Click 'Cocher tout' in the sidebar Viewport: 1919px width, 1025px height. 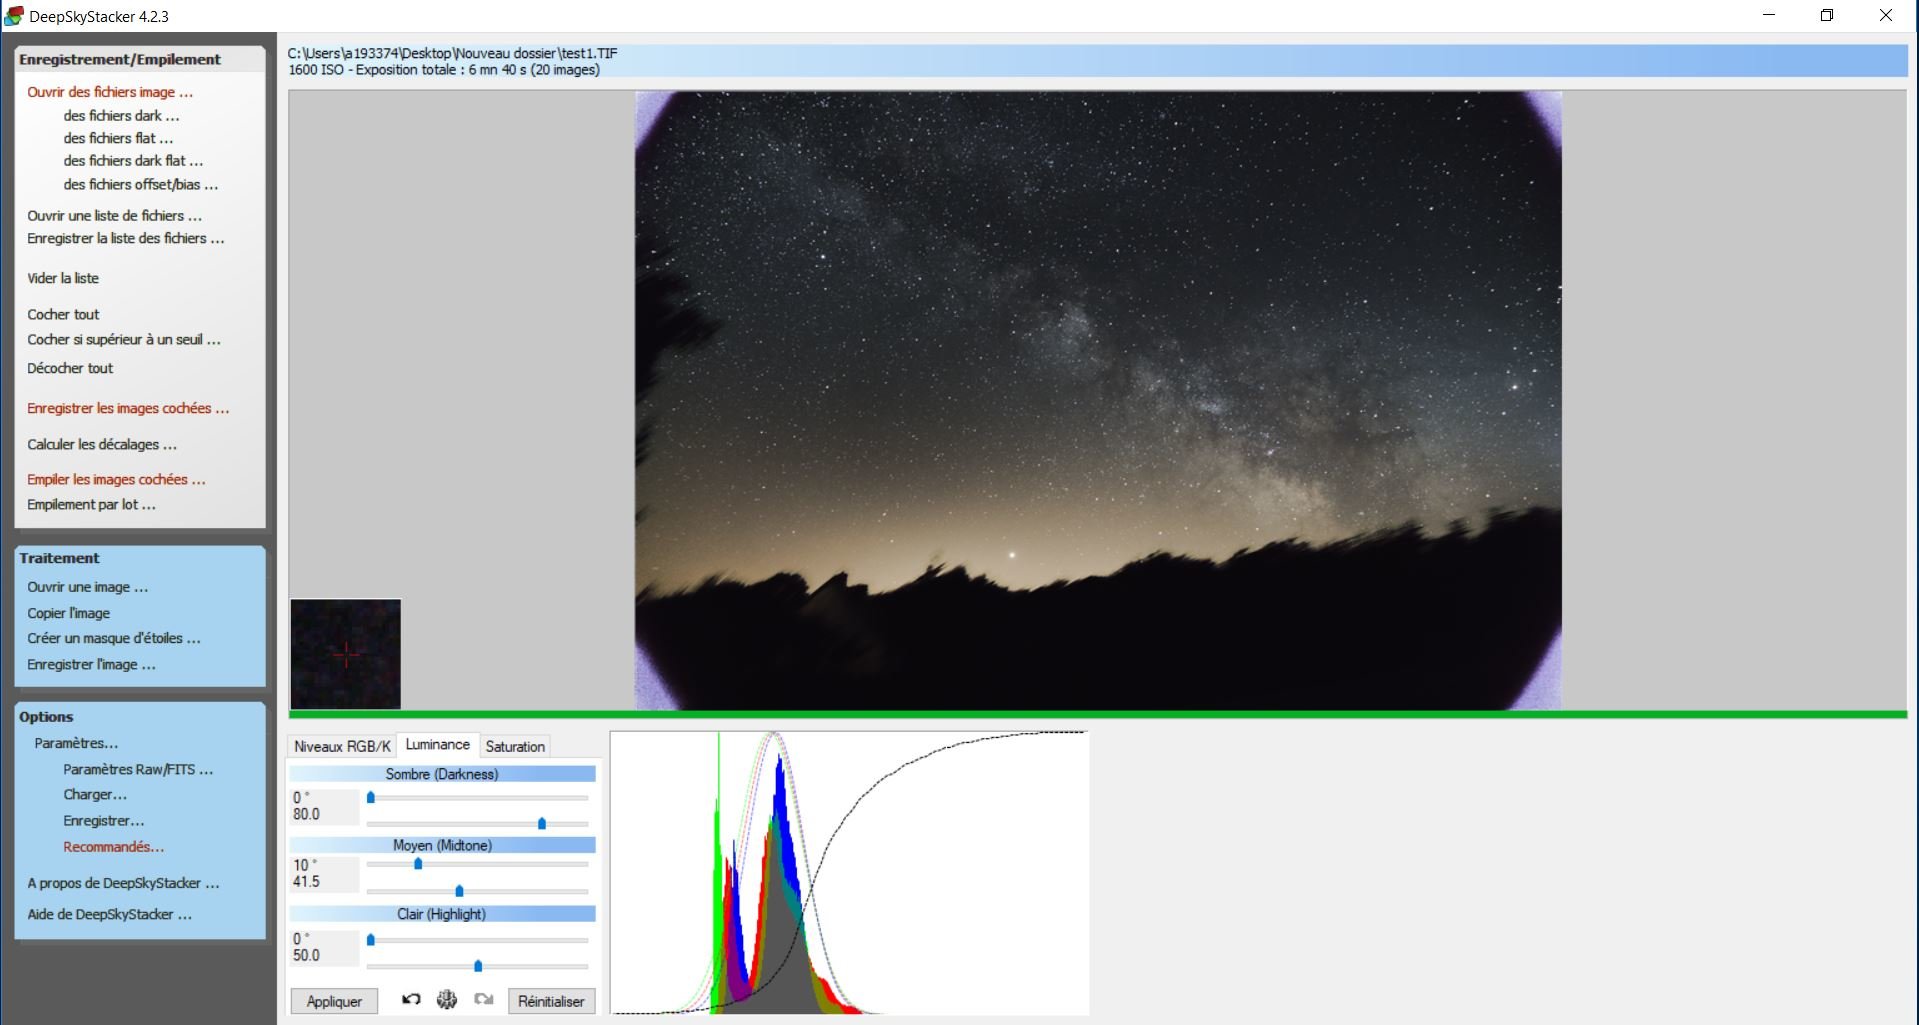(63, 315)
